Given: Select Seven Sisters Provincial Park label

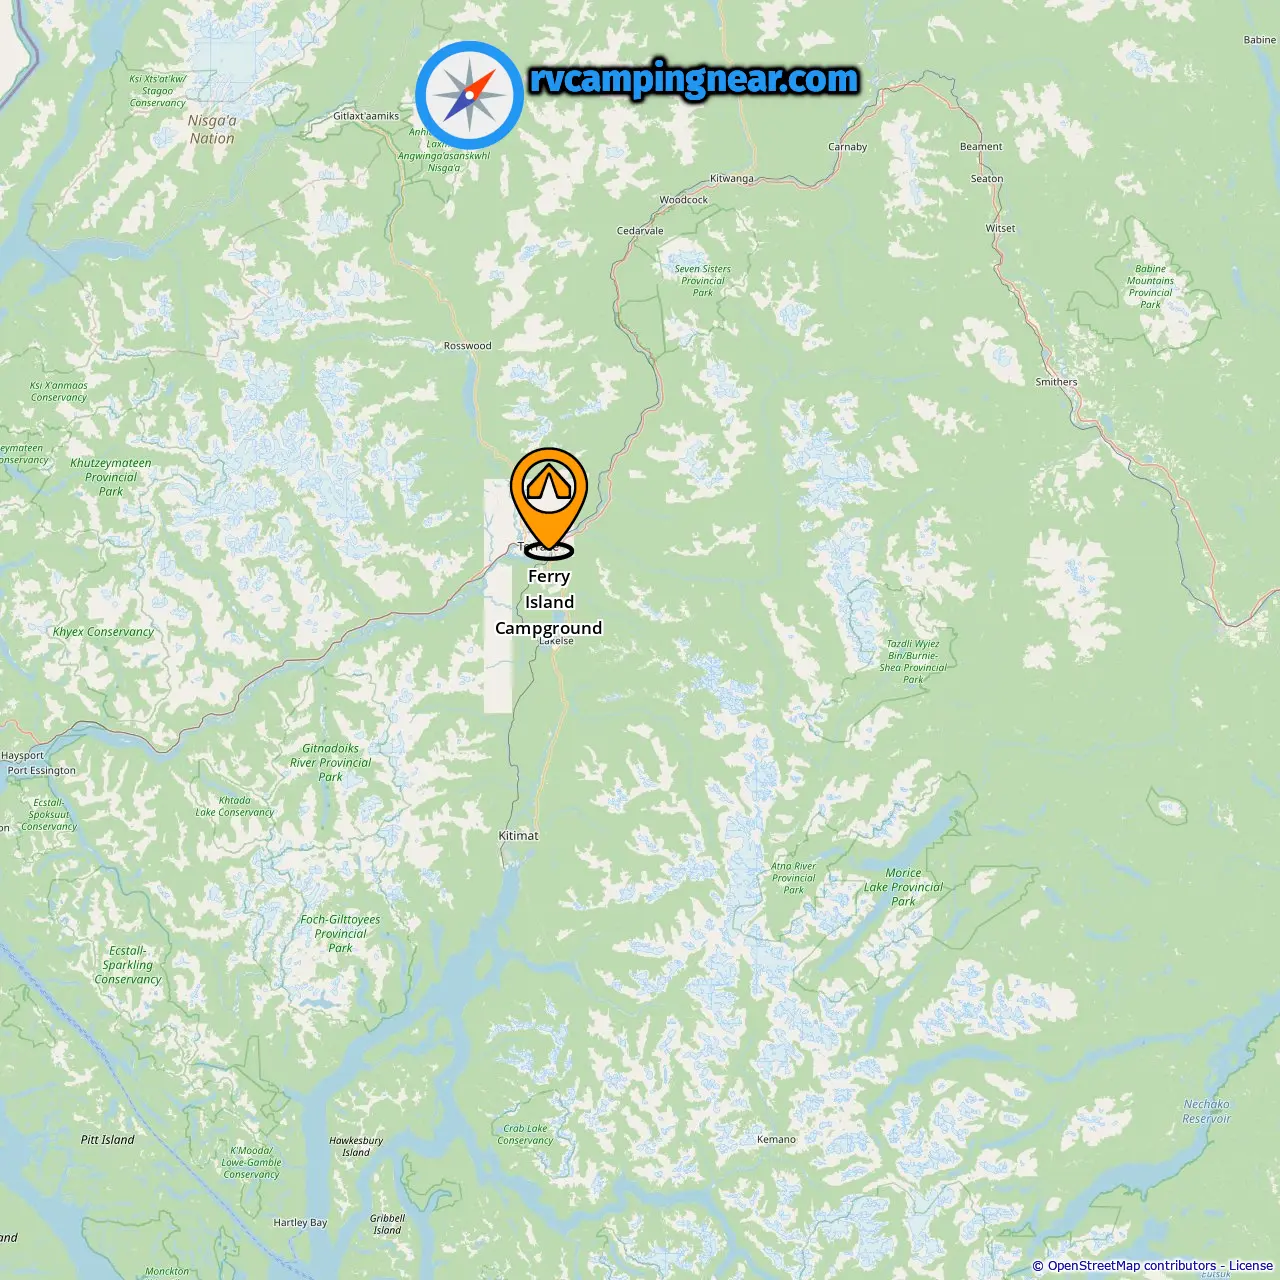Looking at the screenshot, I should (x=703, y=281).
